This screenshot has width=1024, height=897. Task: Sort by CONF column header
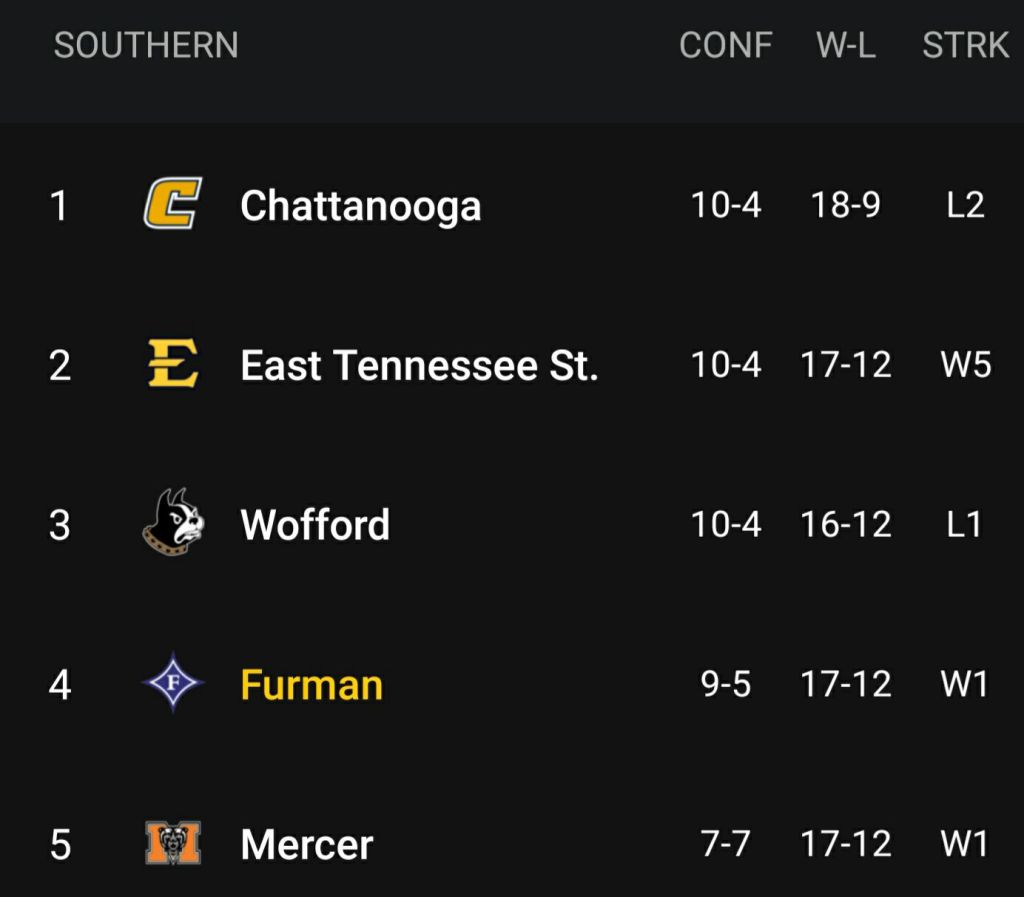click(725, 45)
